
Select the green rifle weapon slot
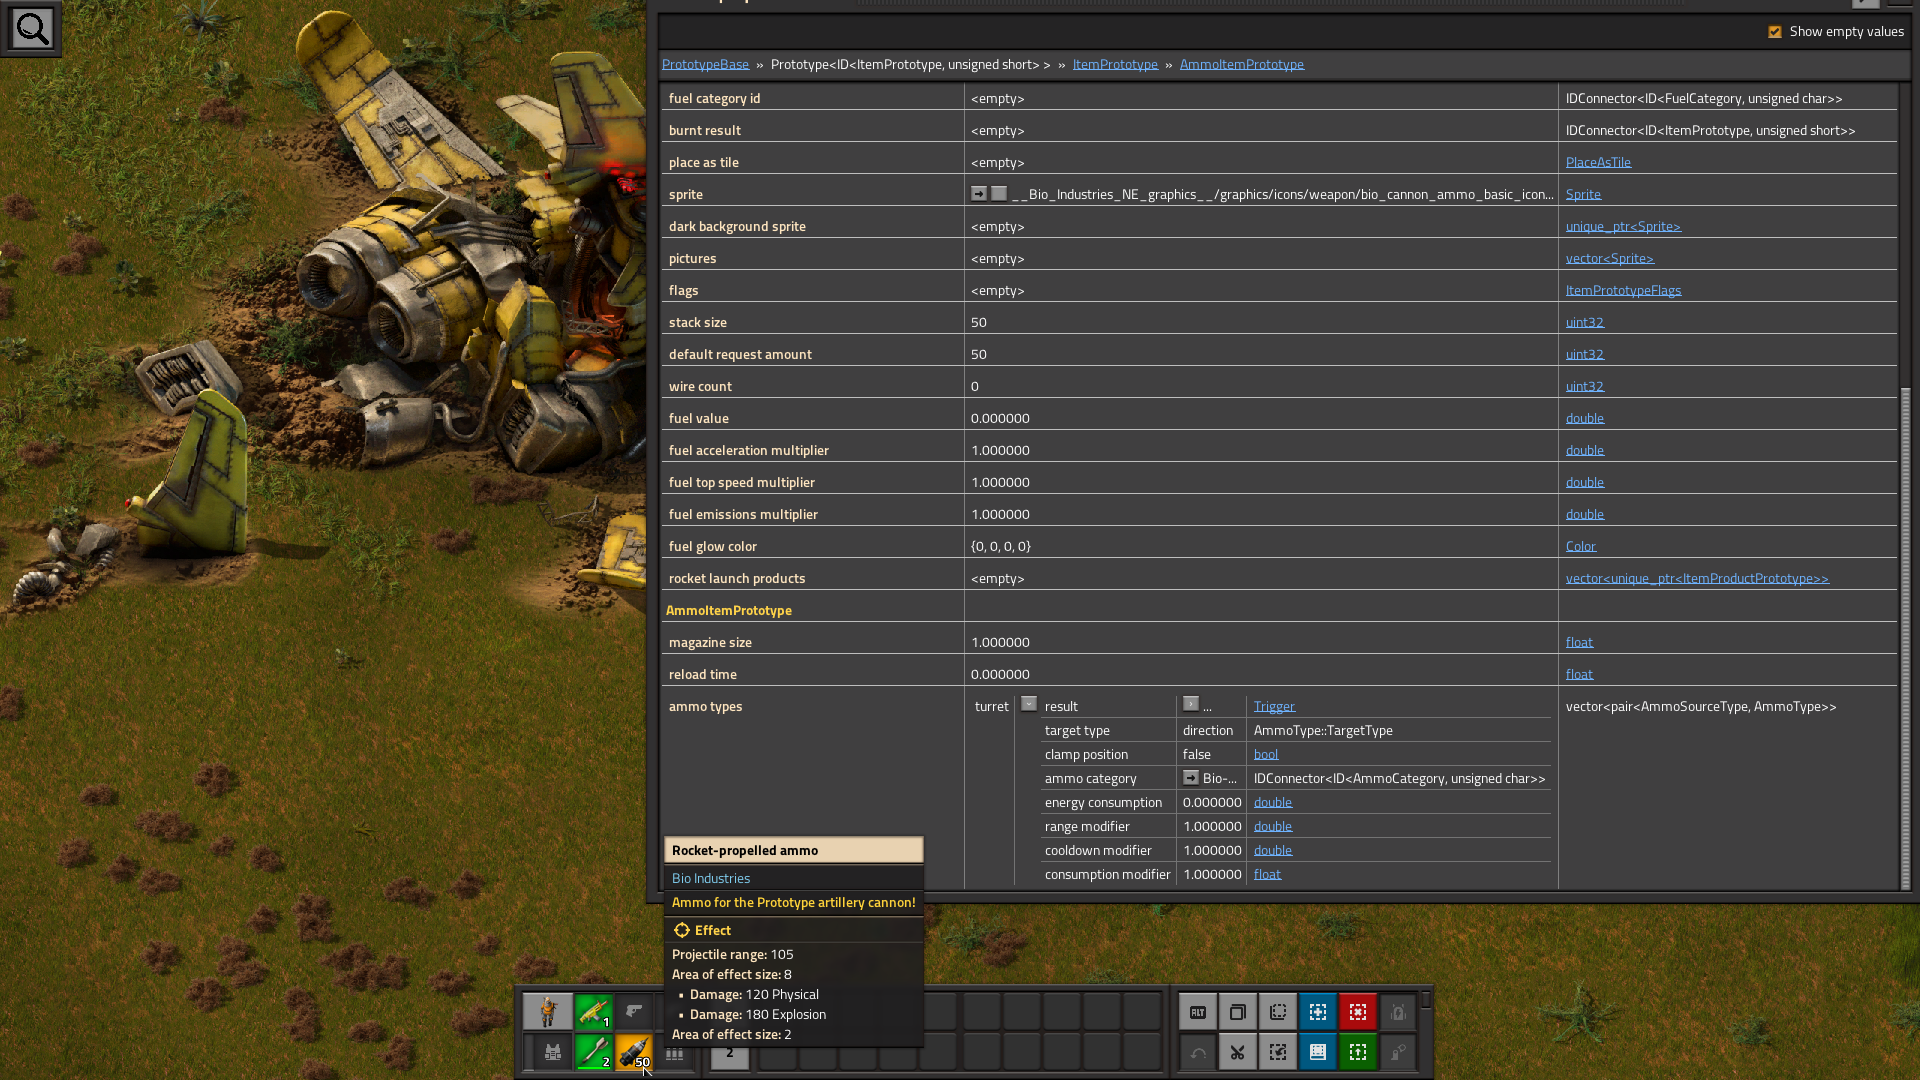coord(593,1012)
